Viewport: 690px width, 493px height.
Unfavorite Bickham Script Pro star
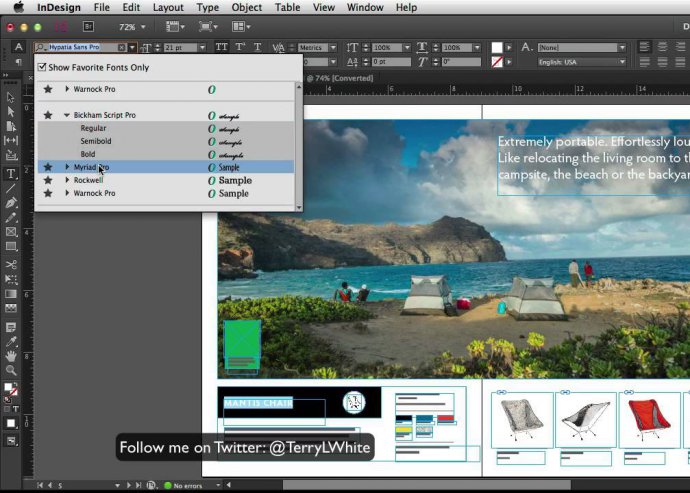coord(48,115)
